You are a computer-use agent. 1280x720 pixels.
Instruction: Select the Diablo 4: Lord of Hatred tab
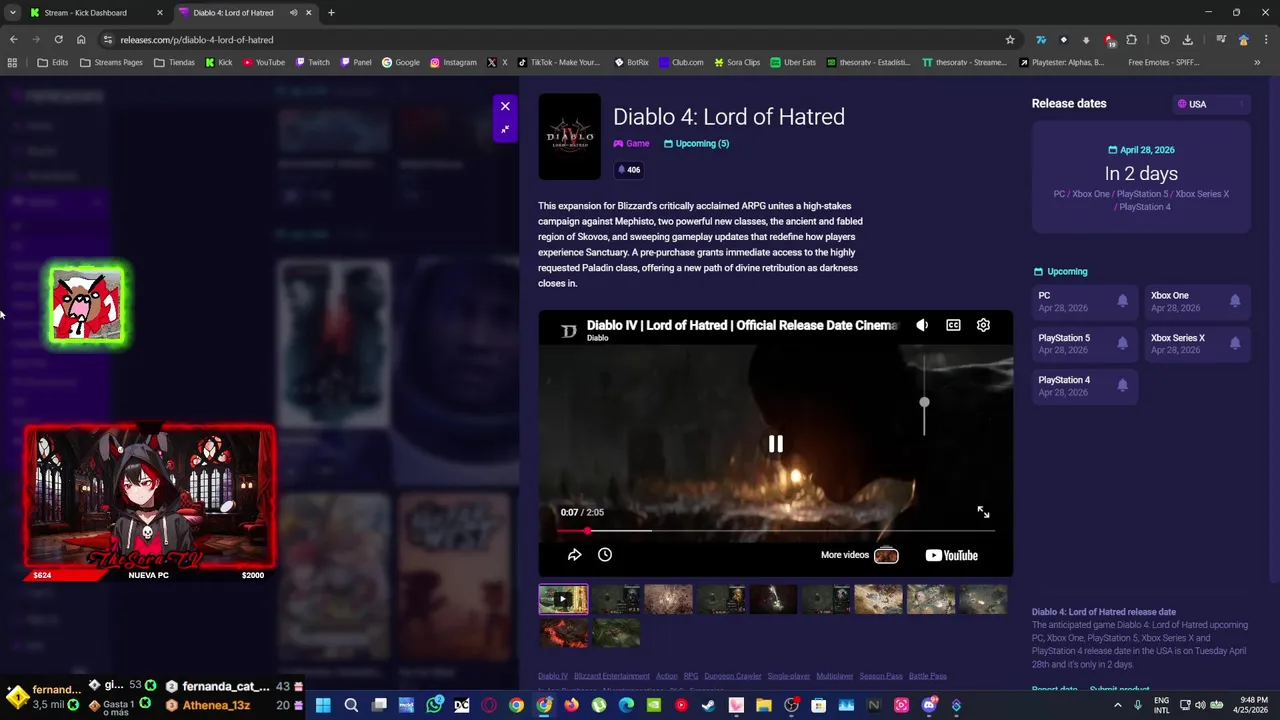[245, 13]
